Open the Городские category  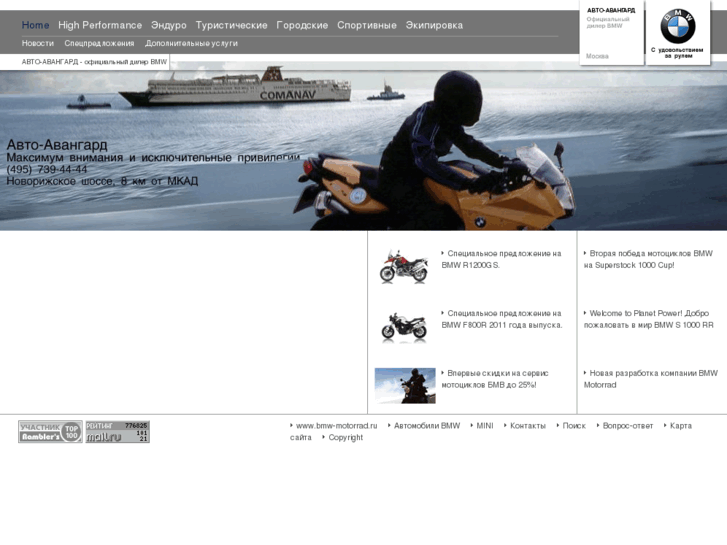coord(302,26)
